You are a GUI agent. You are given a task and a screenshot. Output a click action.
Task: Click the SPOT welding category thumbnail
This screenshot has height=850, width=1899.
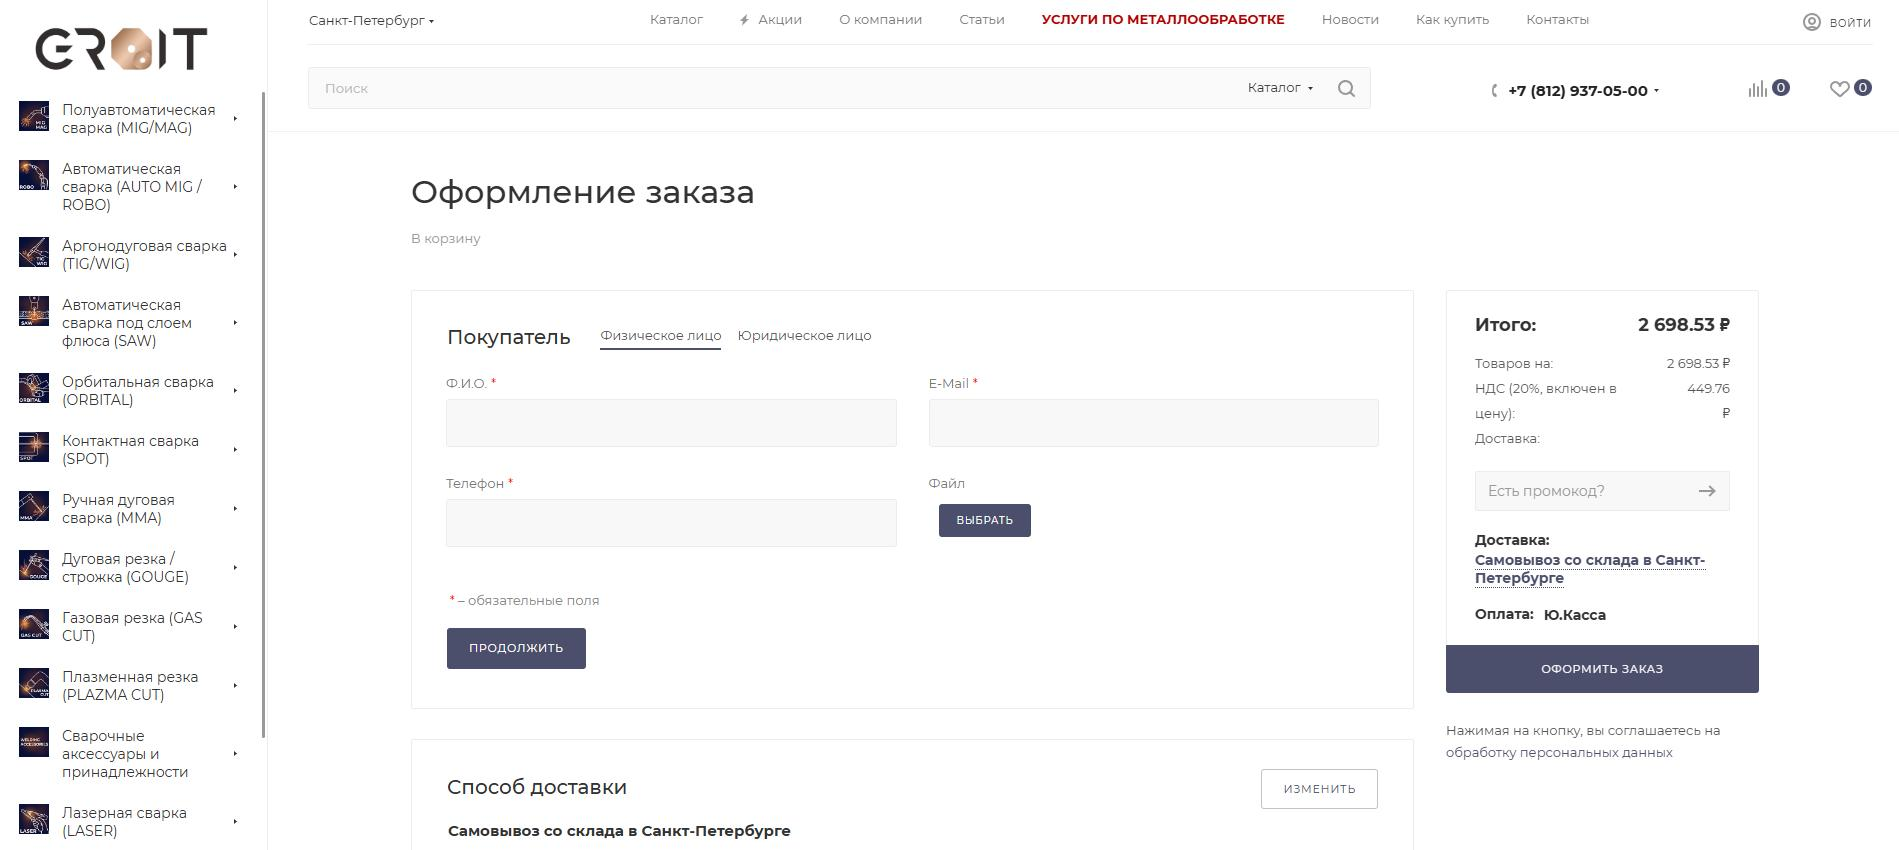click(x=34, y=447)
